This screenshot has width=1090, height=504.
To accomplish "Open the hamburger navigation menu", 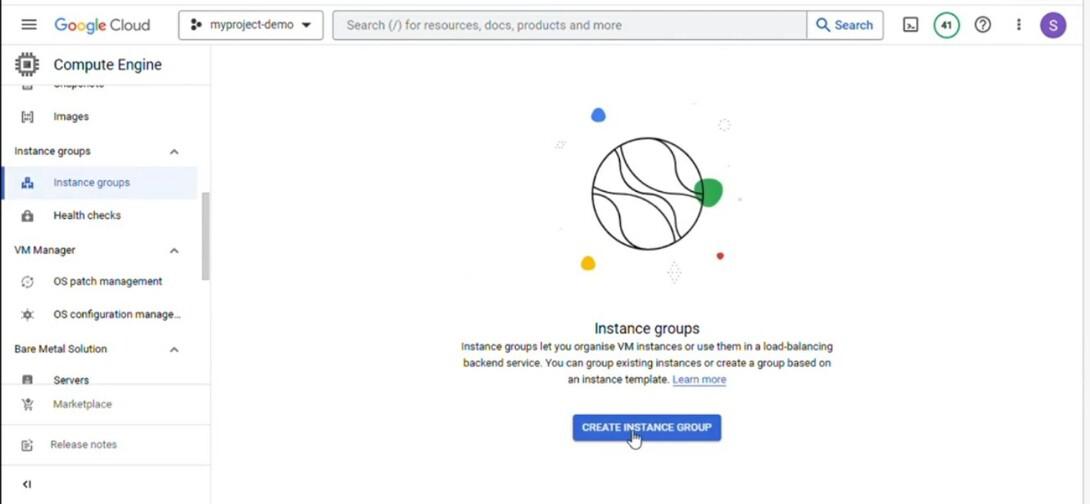I will [x=29, y=25].
